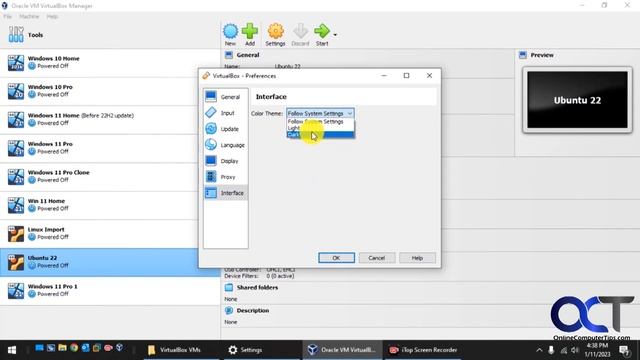
Task: Click the Preview section header icon
Action: 523,55
